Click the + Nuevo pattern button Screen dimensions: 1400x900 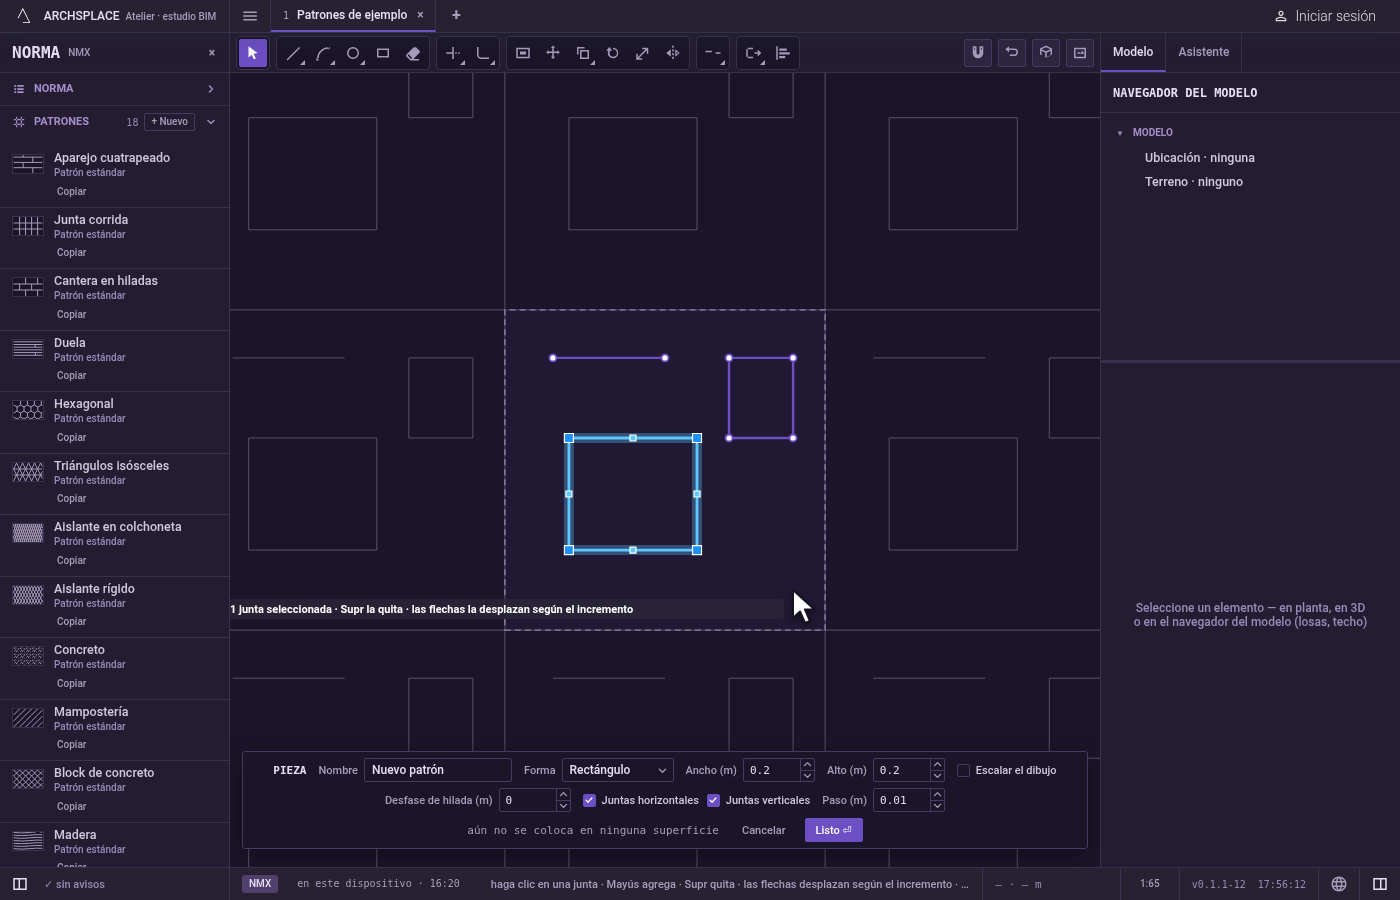click(x=170, y=122)
